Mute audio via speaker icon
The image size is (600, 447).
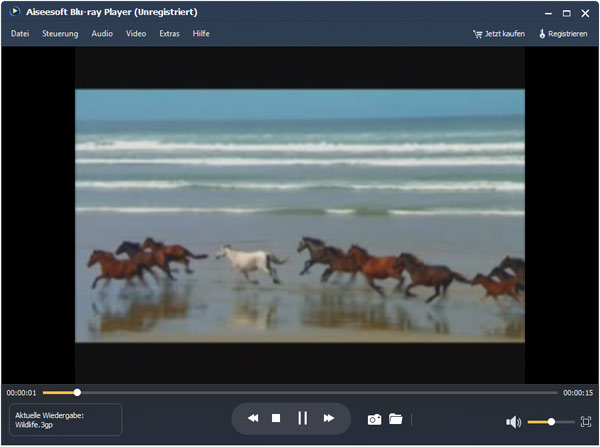tap(513, 422)
